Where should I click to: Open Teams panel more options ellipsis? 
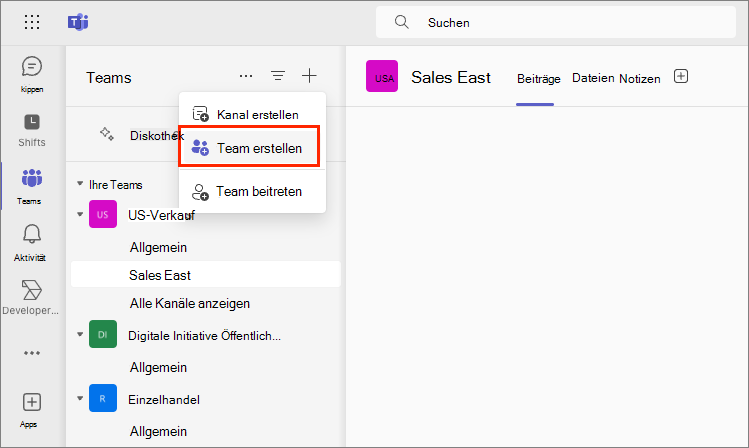tap(246, 76)
